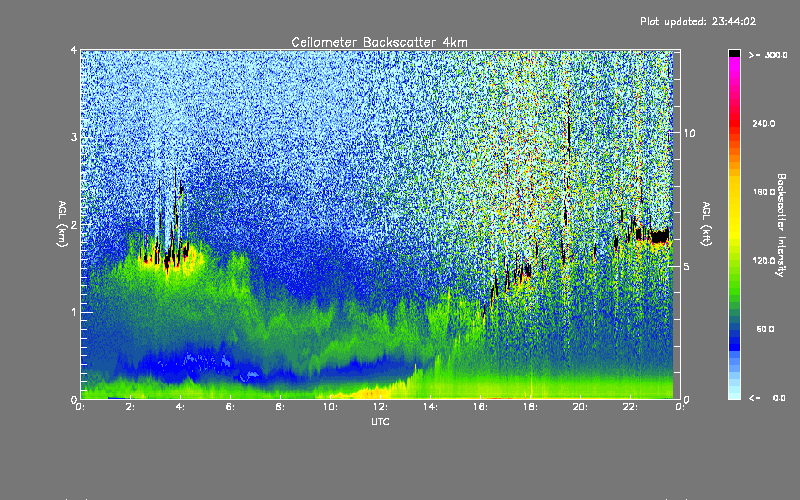800x500 pixels.
Task: Select the 'UTC' x-axis label
Action: click(380, 421)
